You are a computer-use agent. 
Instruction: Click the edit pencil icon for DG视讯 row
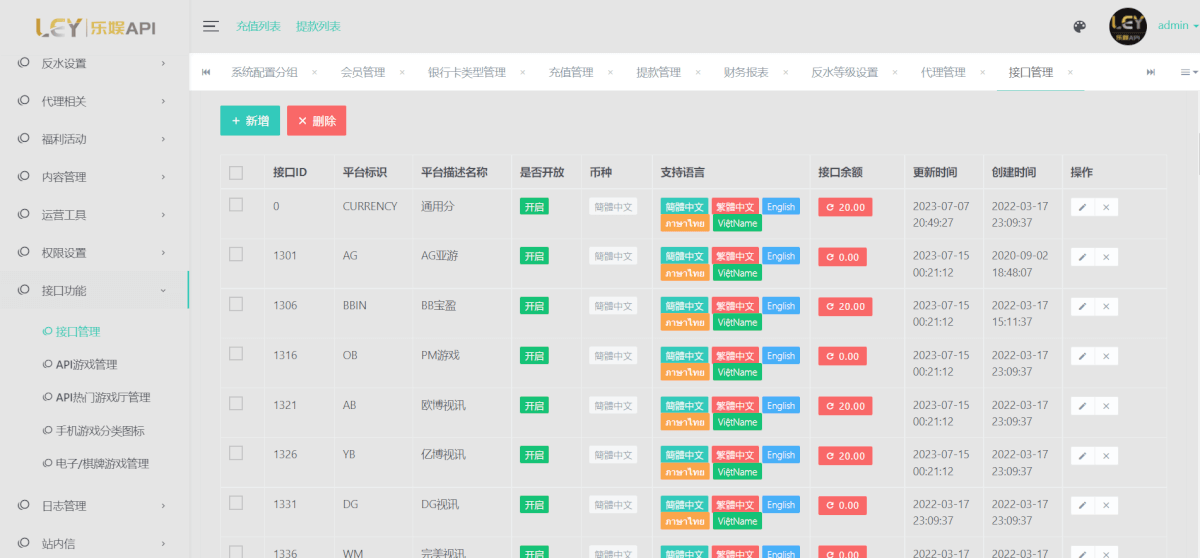click(x=1081, y=505)
